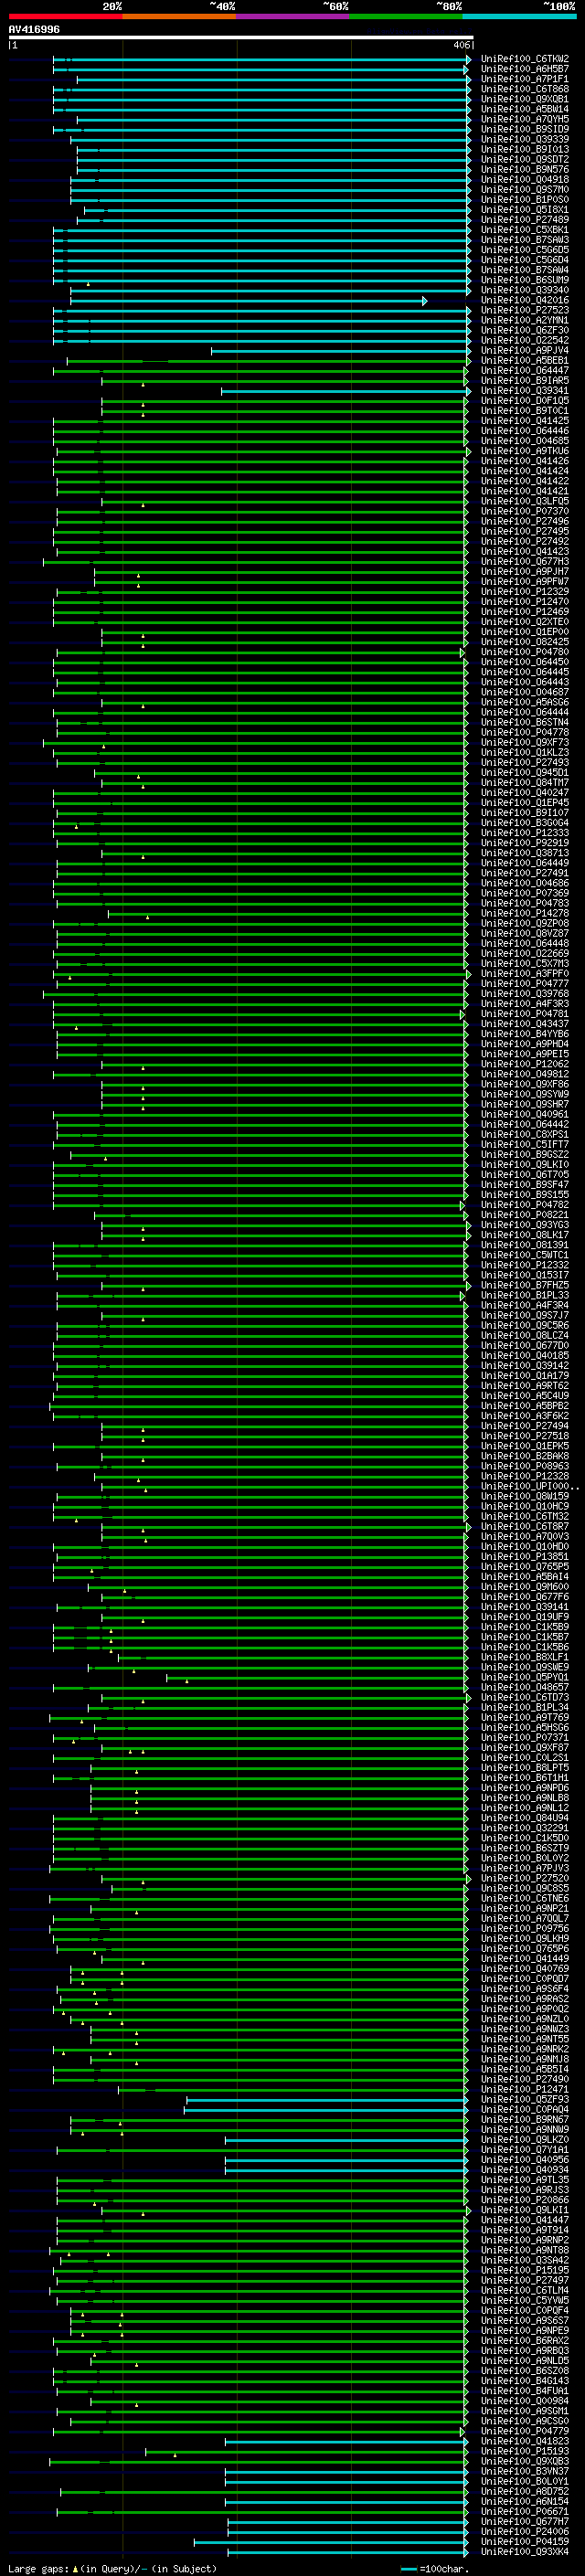Click the cyan alignment bar for P04159
This screenshot has width=585, height=2576.
click(330, 2543)
